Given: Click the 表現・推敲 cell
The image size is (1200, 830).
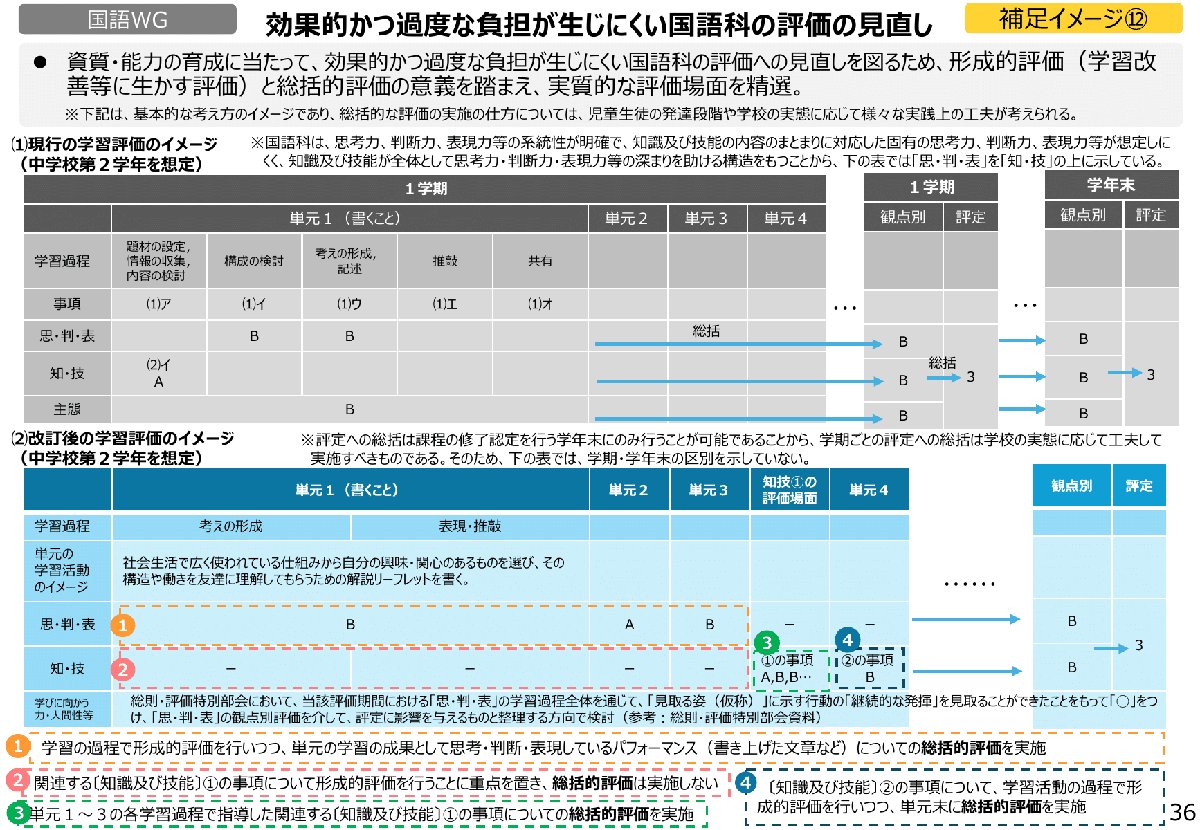Looking at the screenshot, I should (469, 525).
